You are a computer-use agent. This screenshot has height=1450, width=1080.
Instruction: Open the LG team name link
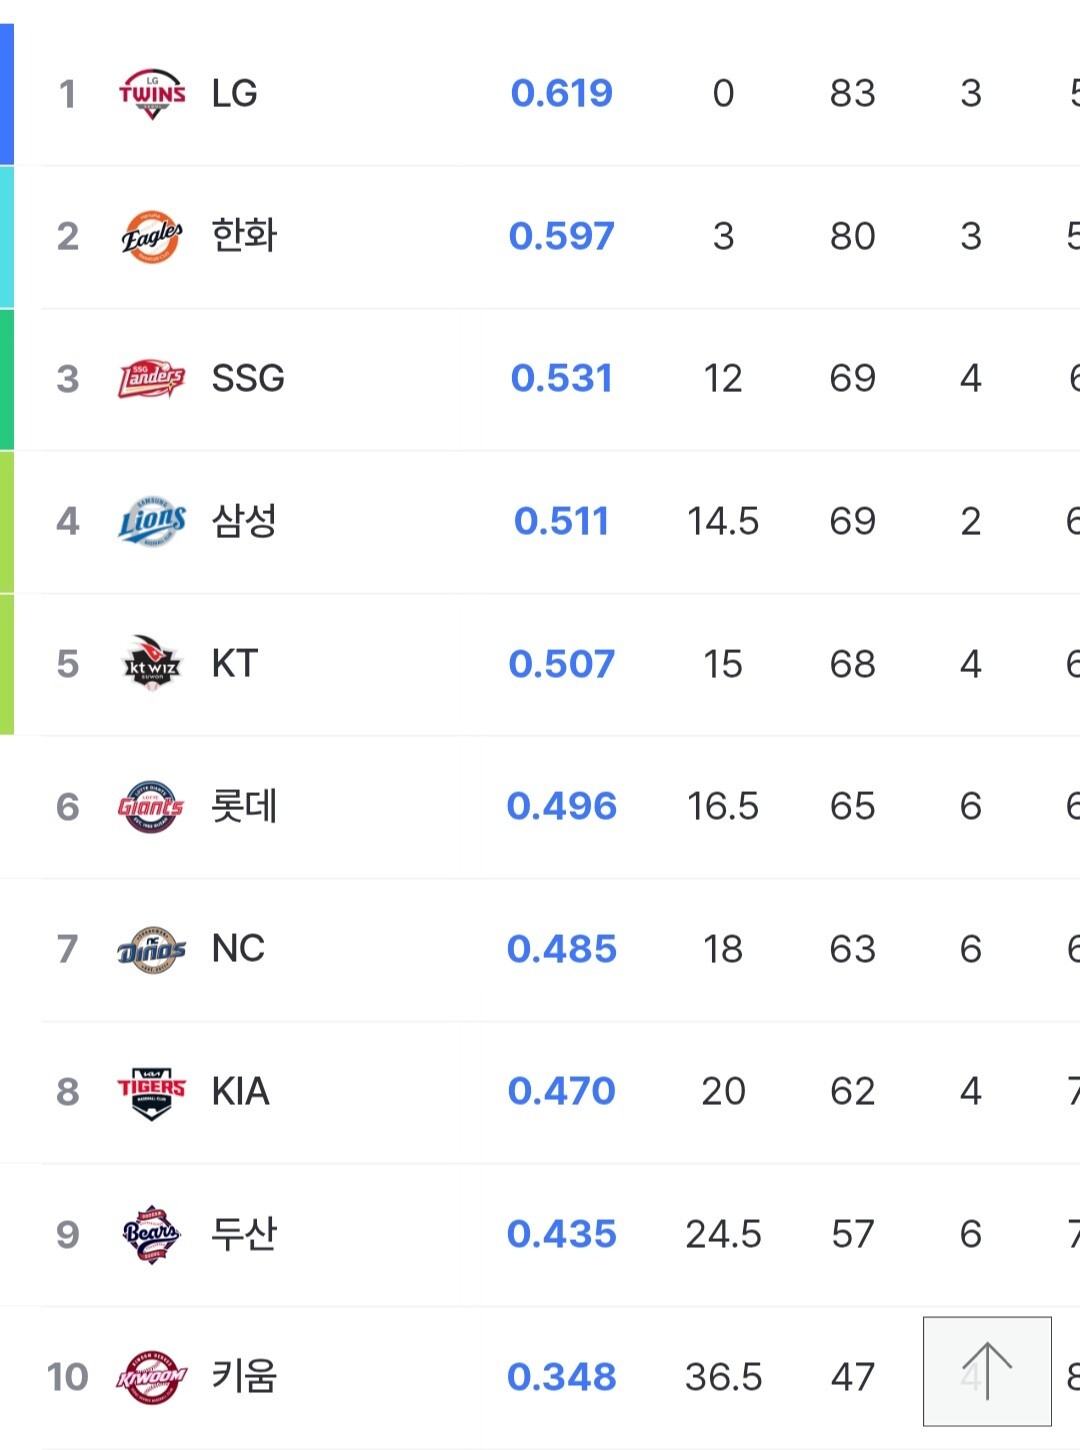pyautogui.click(x=235, y=94)
